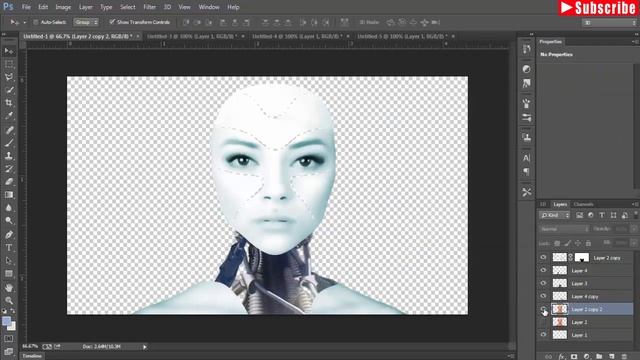This screenshot has height=360, width=640.
Task: Select the Layer 2 copy mask thumbnail
Action: tap(582, 258)
